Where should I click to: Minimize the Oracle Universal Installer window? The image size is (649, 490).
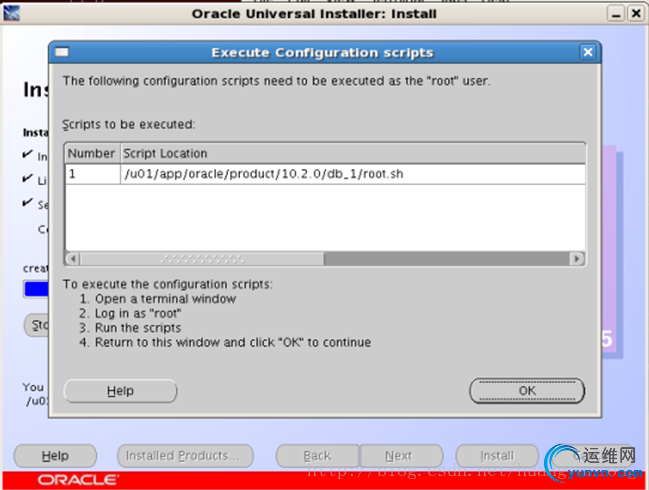[616, 14]
